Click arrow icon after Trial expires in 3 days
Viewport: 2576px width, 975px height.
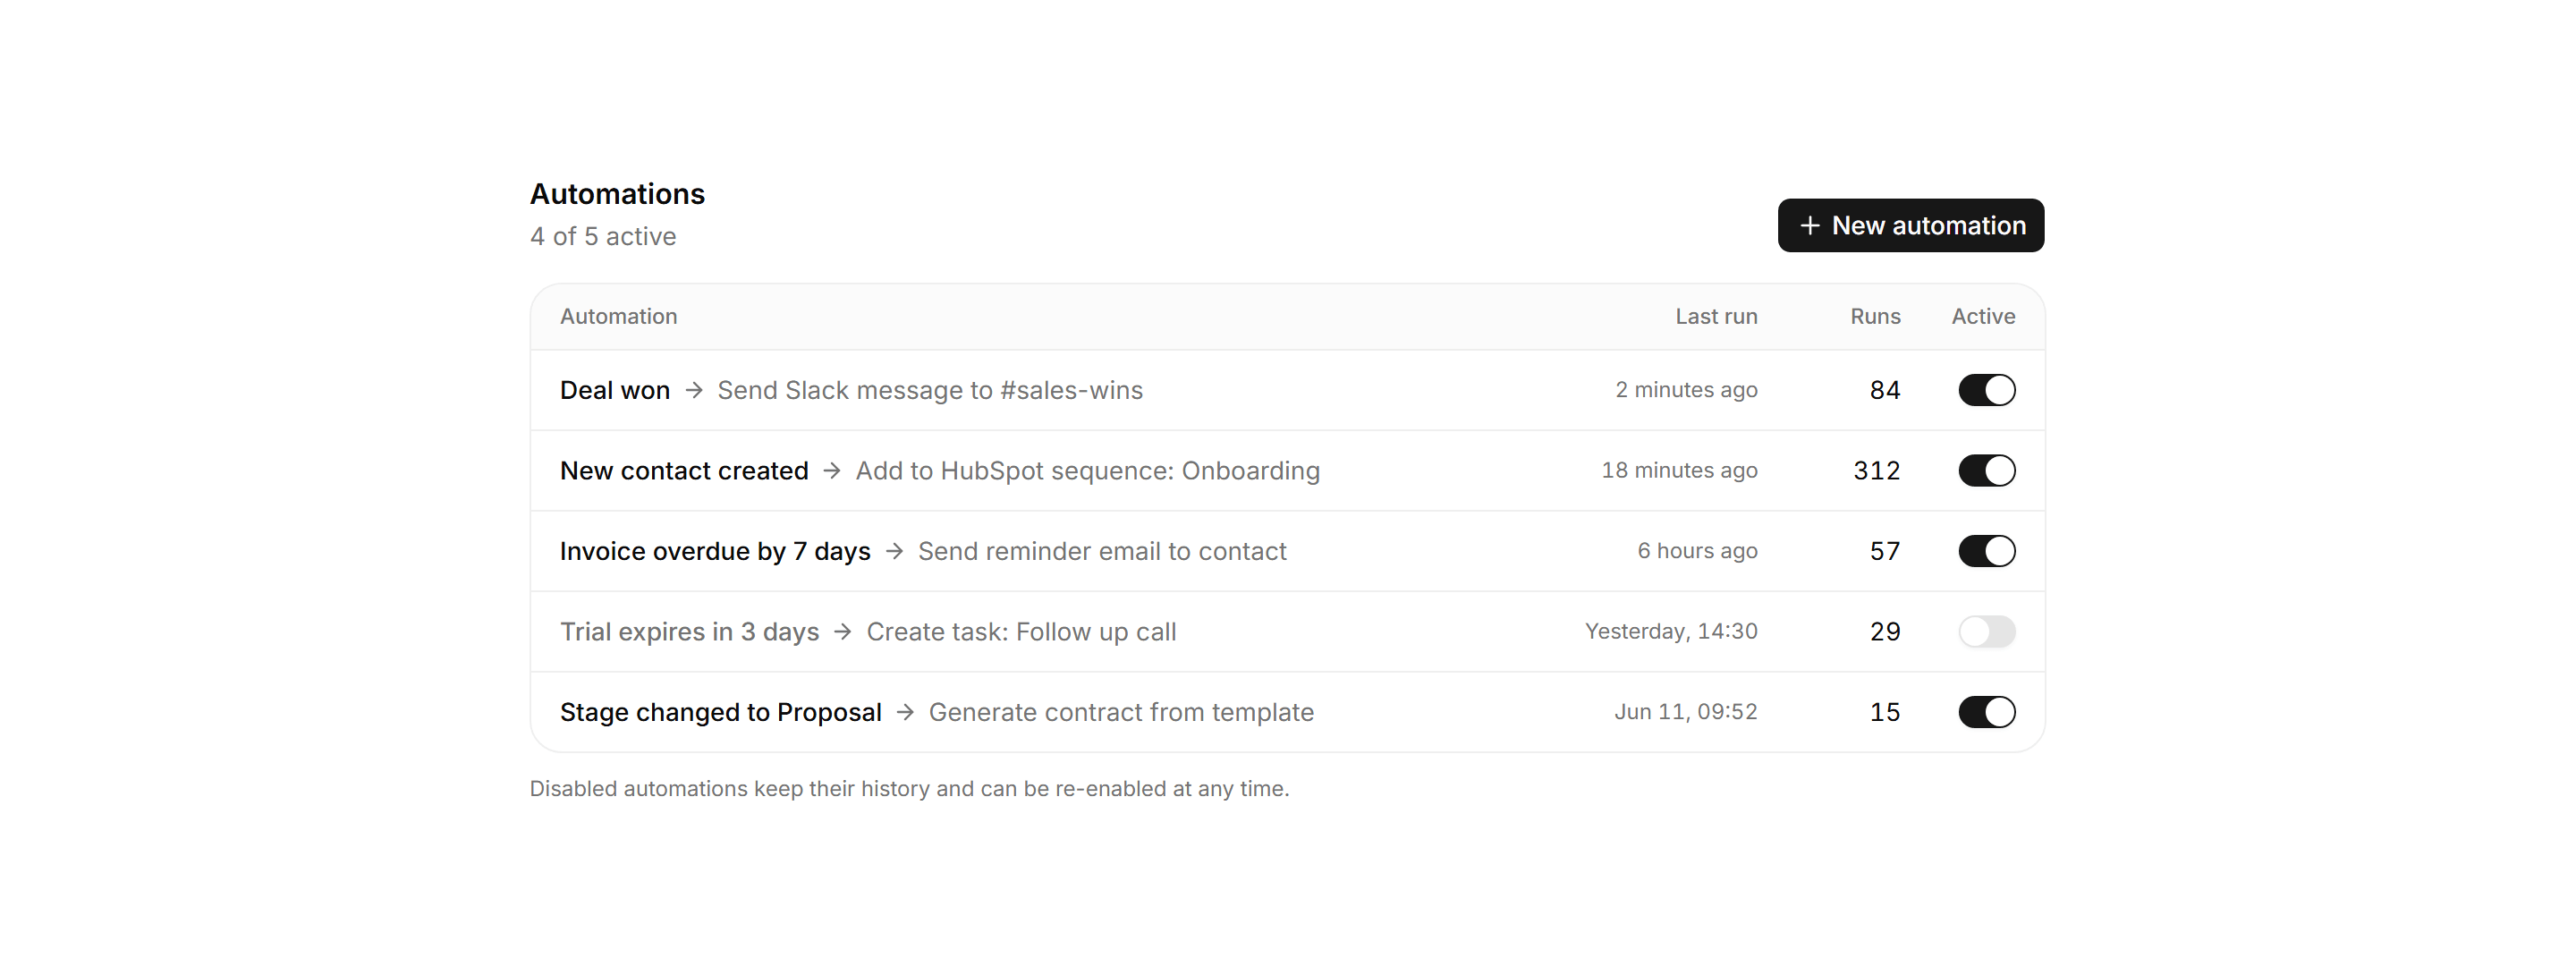pyautogui.click(x=843, y=631)
